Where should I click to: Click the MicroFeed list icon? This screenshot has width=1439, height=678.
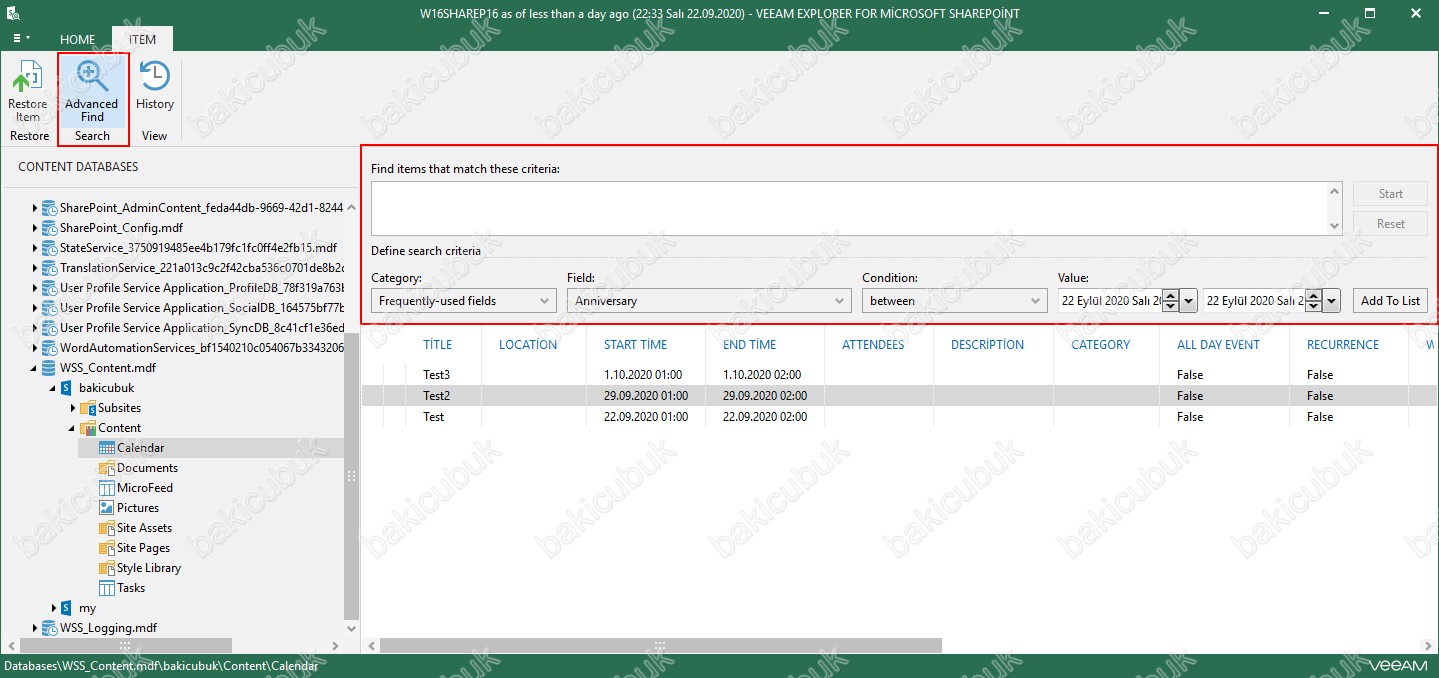(x=107, y=488)
